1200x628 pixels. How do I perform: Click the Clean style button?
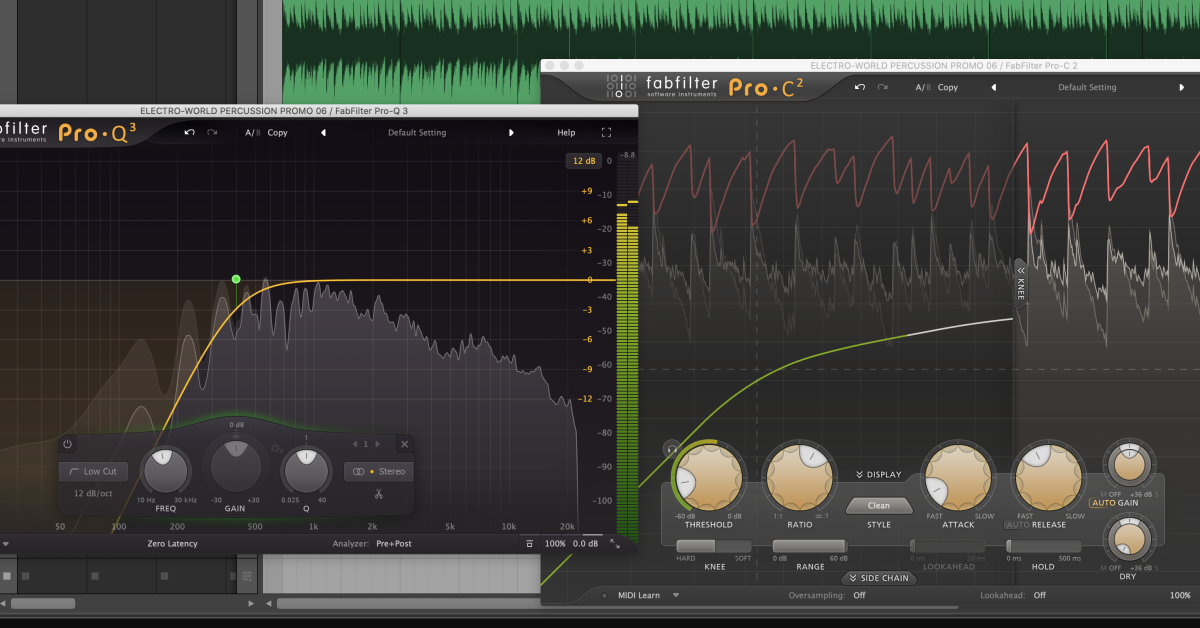click(x=878, y=506)
